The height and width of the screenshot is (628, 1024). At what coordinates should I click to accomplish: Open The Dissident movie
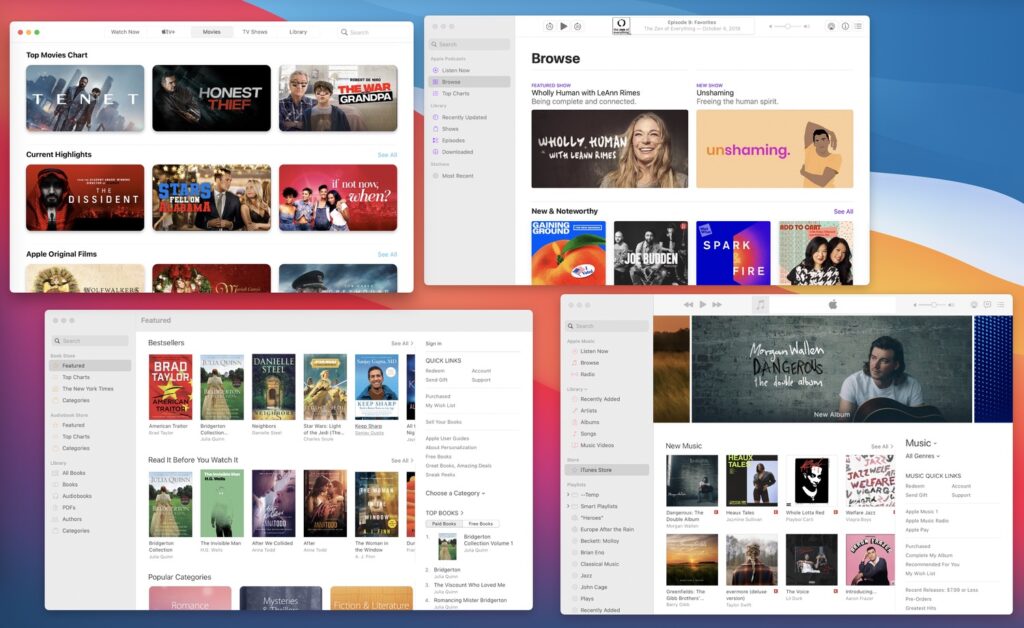(85, 198)
